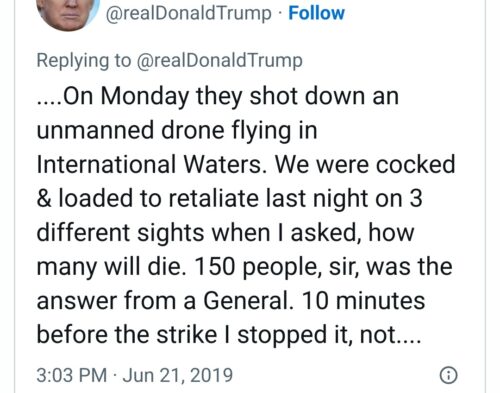Click the blue Follow link
500x393 pixels.
pos(316,13)
